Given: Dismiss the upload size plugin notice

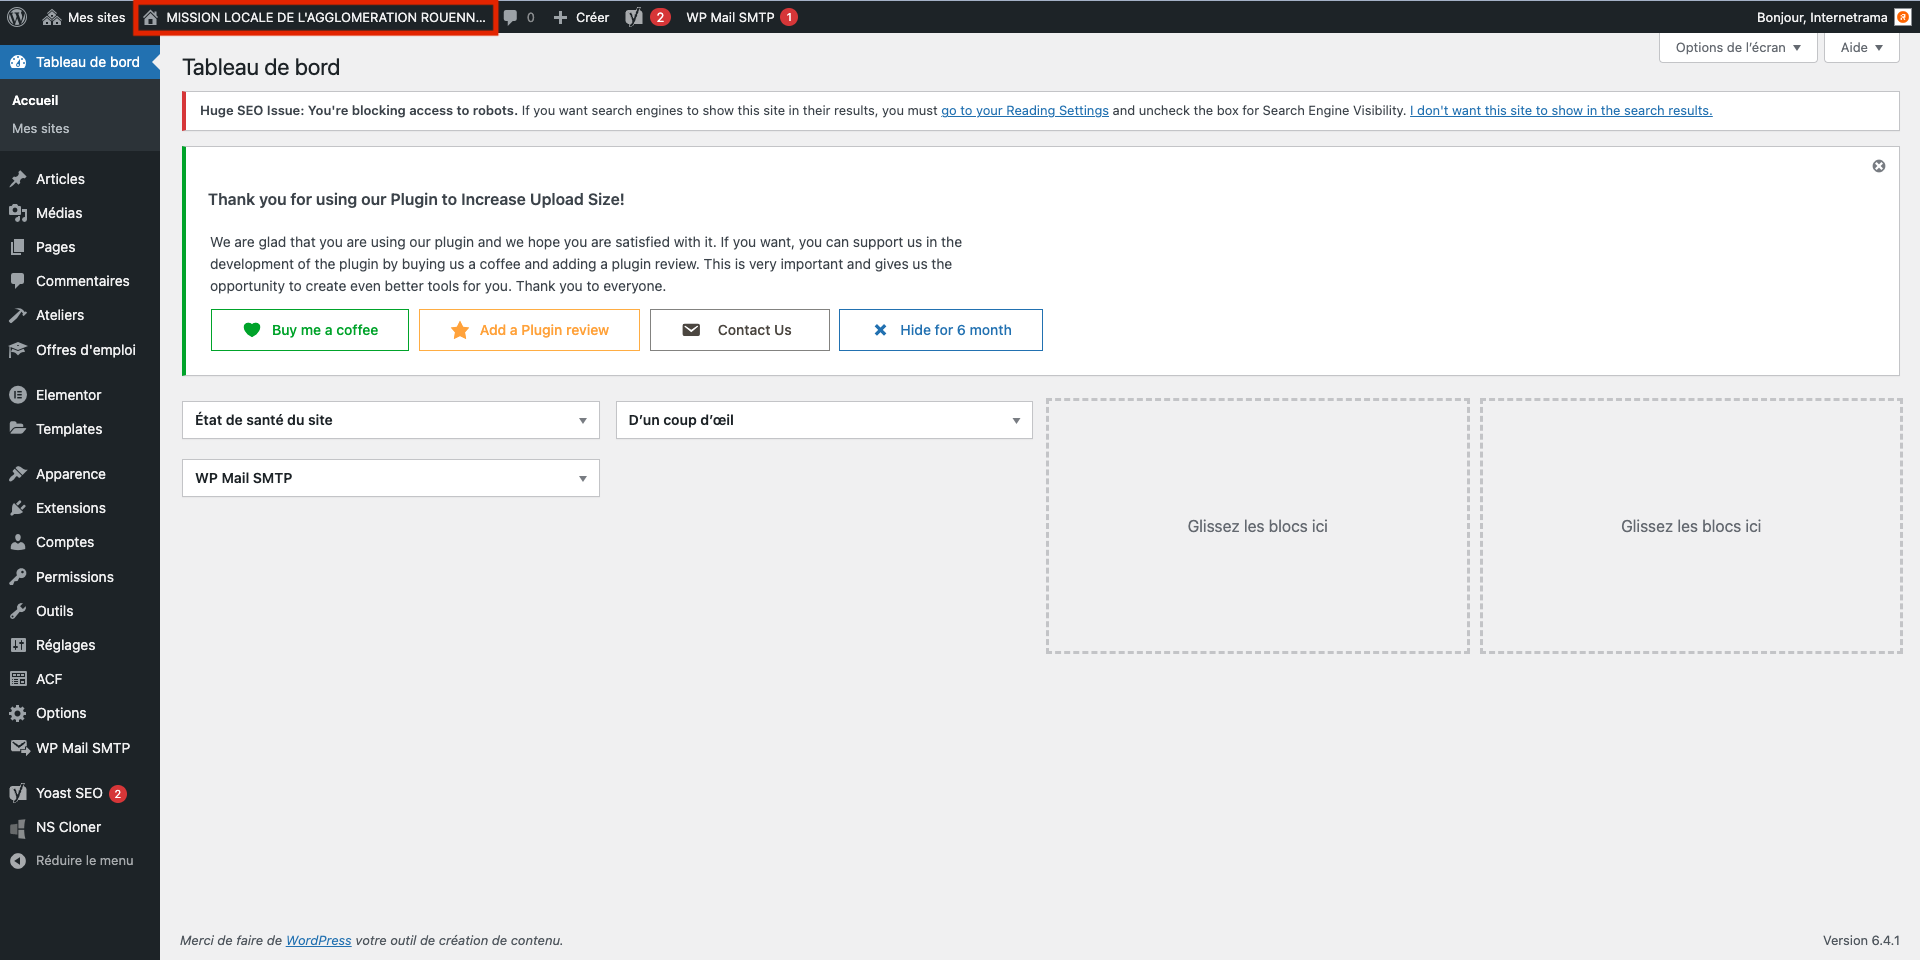Looking at the screenshot, I should click(1879, 166).
